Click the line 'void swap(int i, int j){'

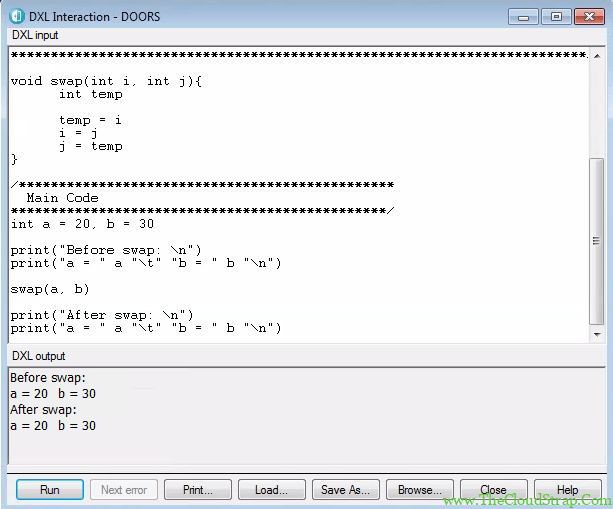tap(106, 81)
